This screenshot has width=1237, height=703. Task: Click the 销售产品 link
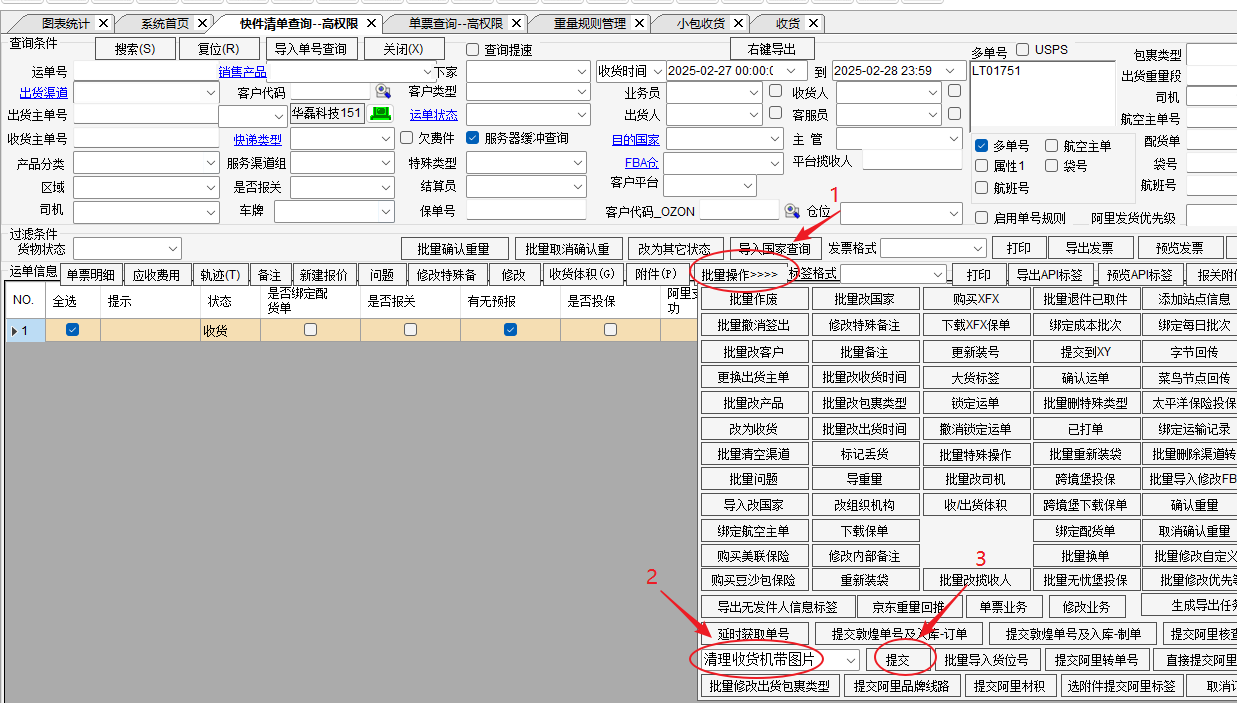243,72
